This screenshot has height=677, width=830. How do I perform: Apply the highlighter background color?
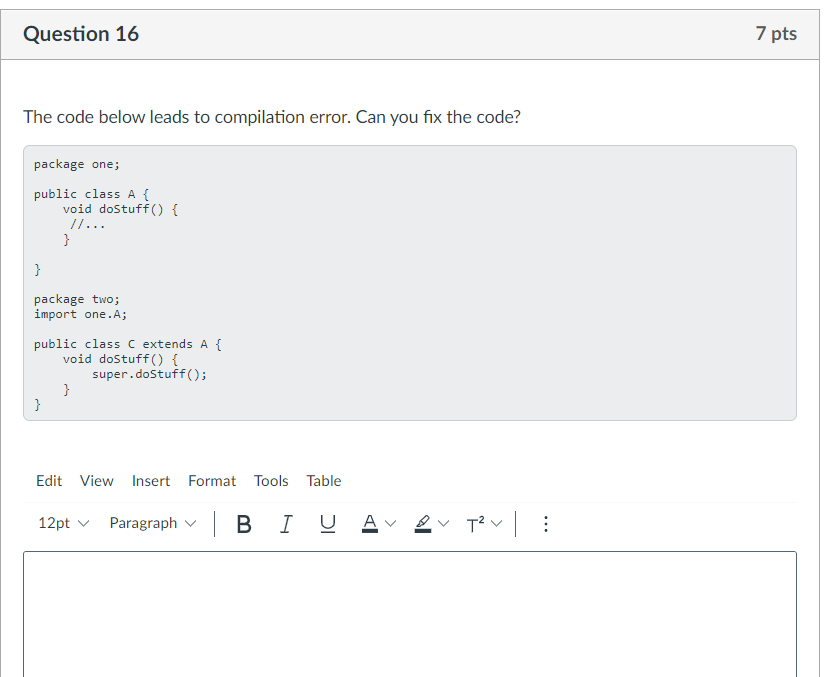point(422,523)
